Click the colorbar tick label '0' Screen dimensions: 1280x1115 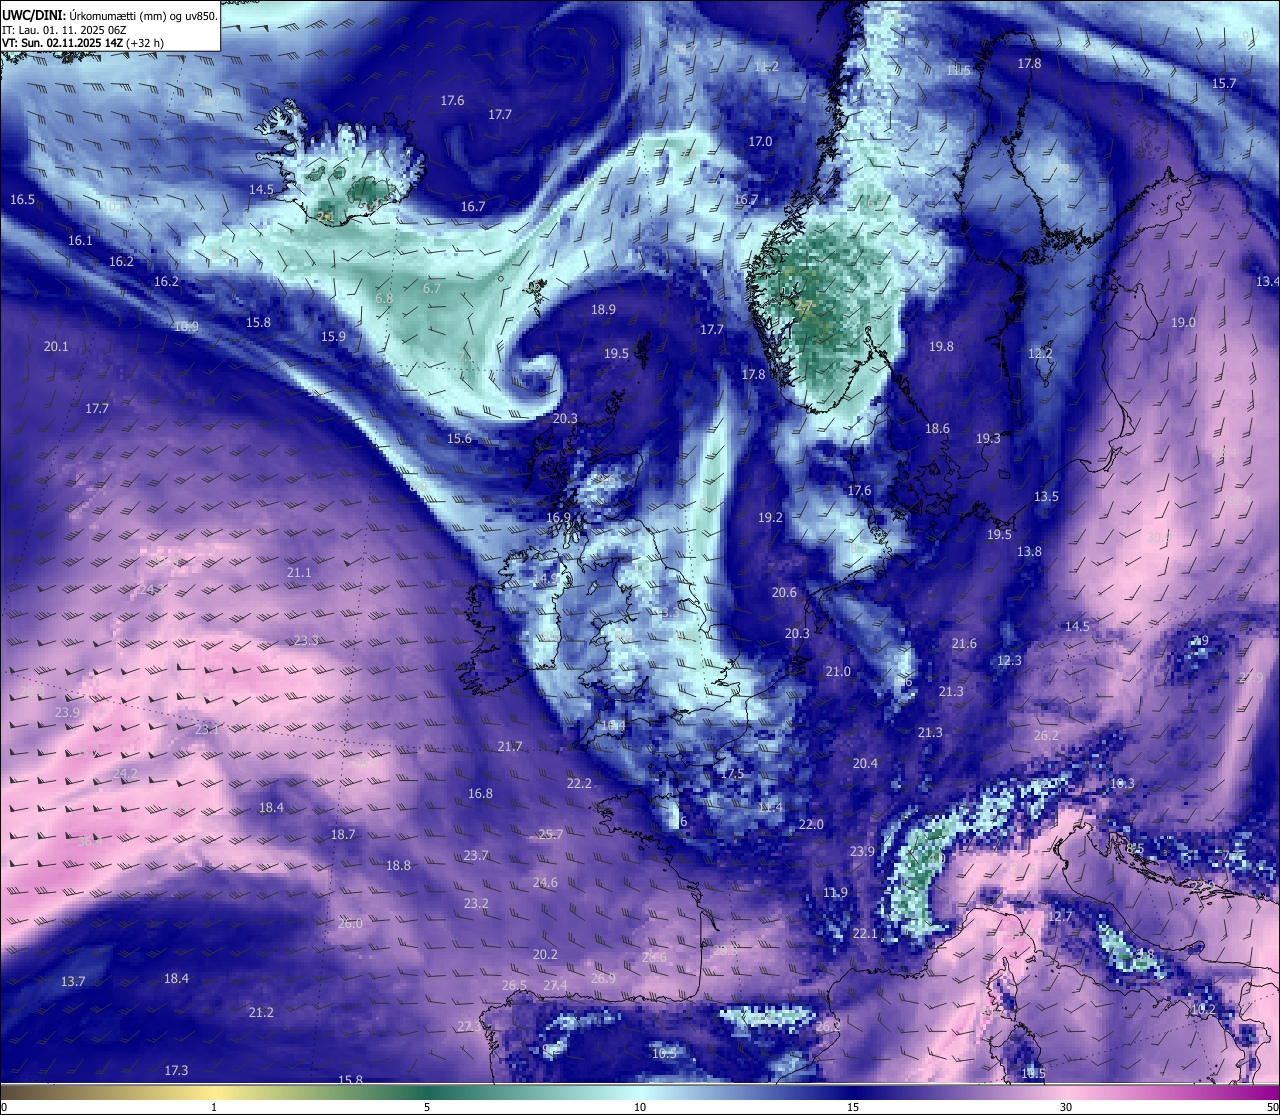[4, 1107]
